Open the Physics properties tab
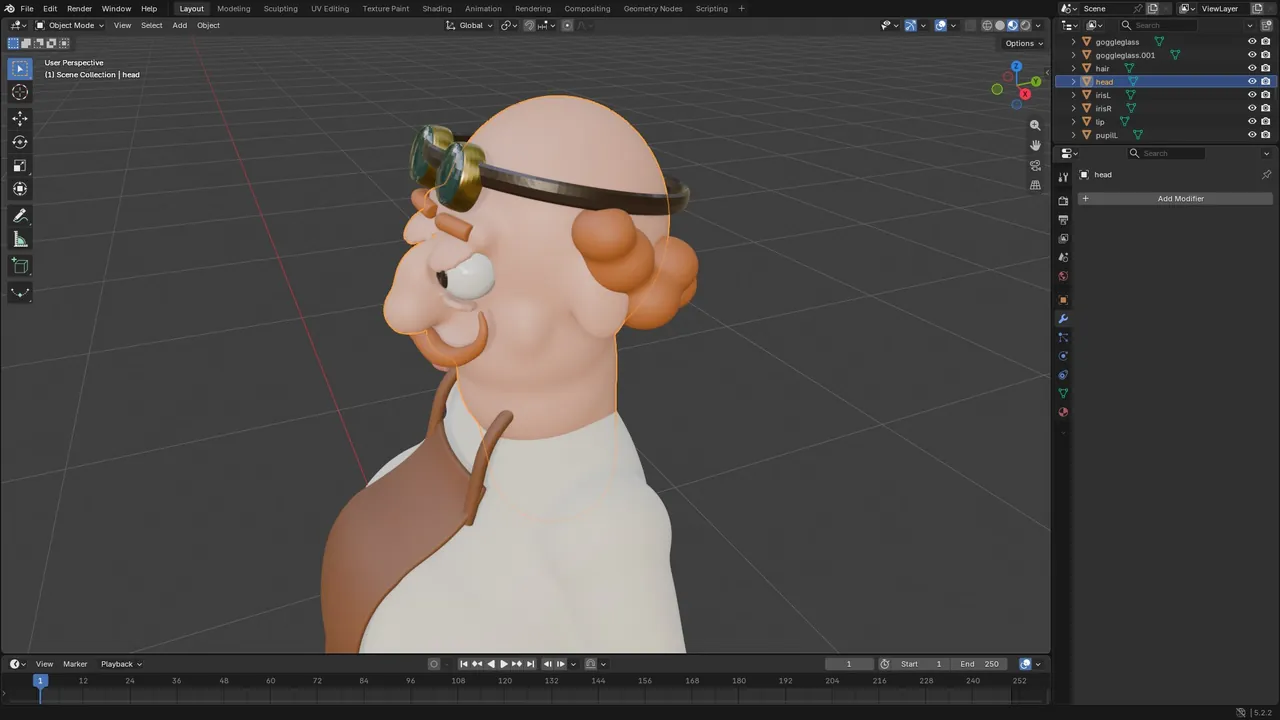This screenshot has width=1280, height=720. coord(1063,356)
